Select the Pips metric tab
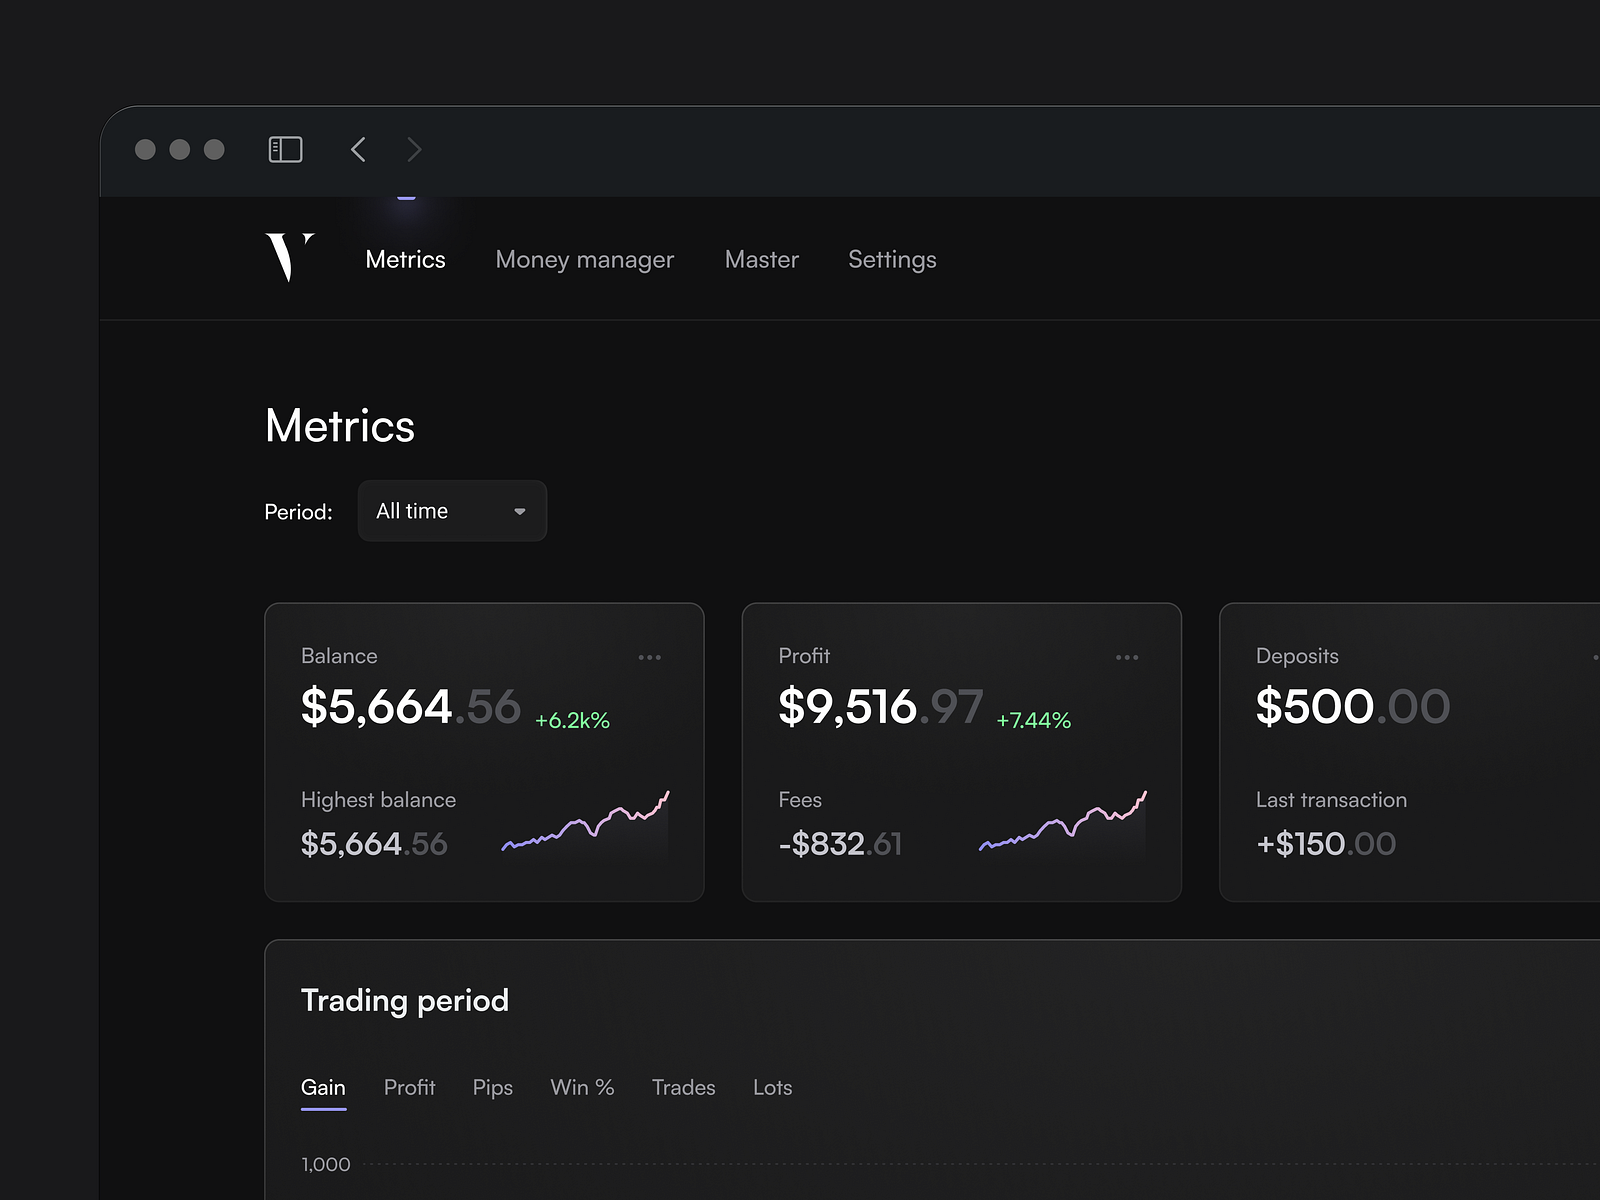This screenshot has width=1600, height=1200. [492, 1087]
